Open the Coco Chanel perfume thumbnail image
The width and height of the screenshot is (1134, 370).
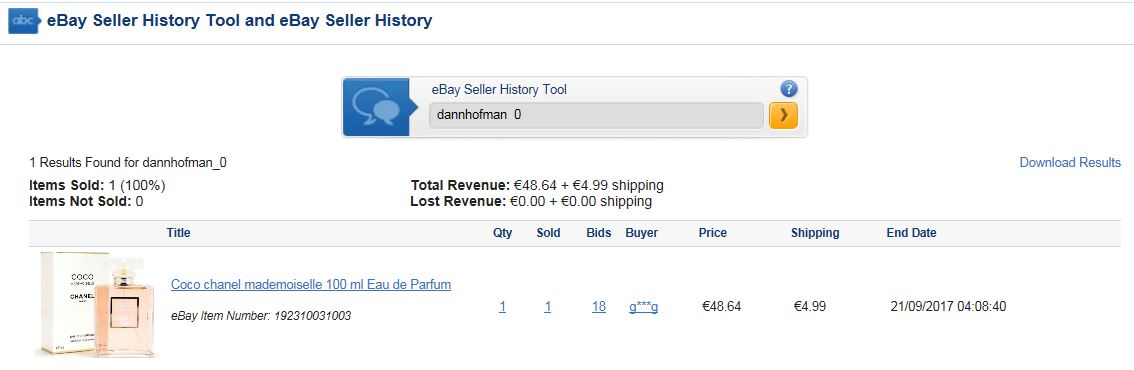(96, 304)
